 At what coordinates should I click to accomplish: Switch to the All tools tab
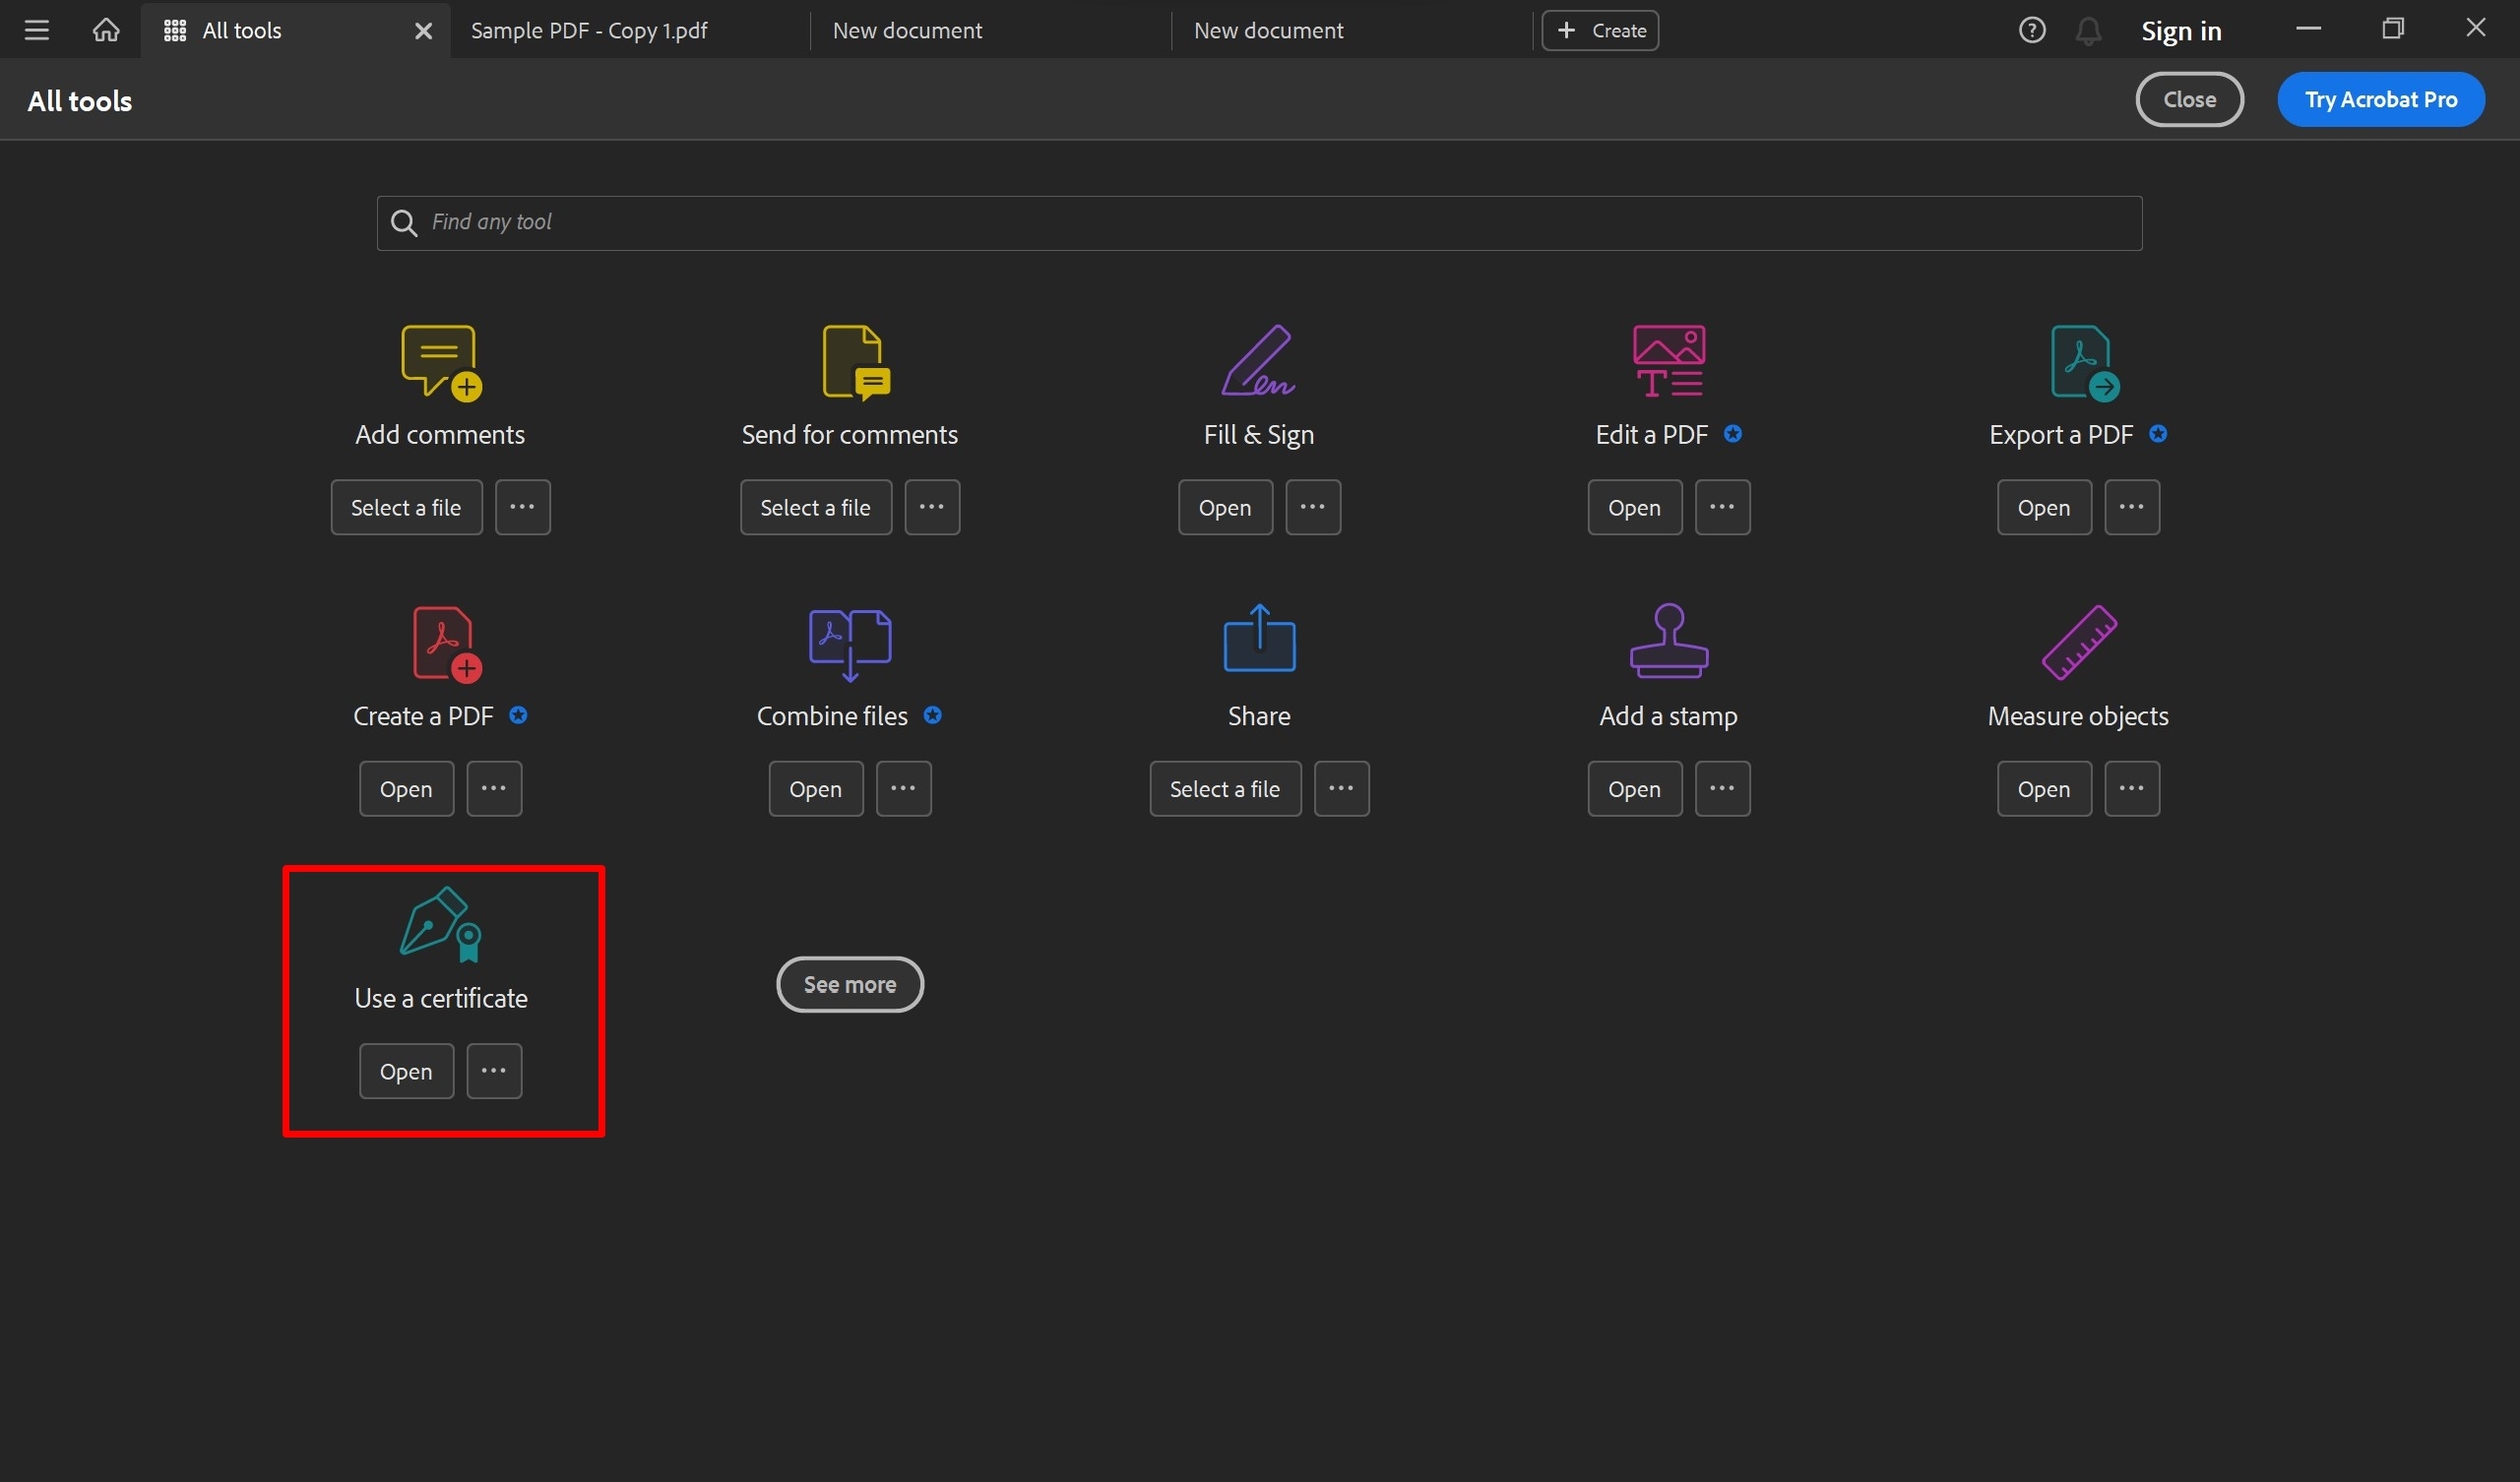pyautogui.click(x=243, y=30)
